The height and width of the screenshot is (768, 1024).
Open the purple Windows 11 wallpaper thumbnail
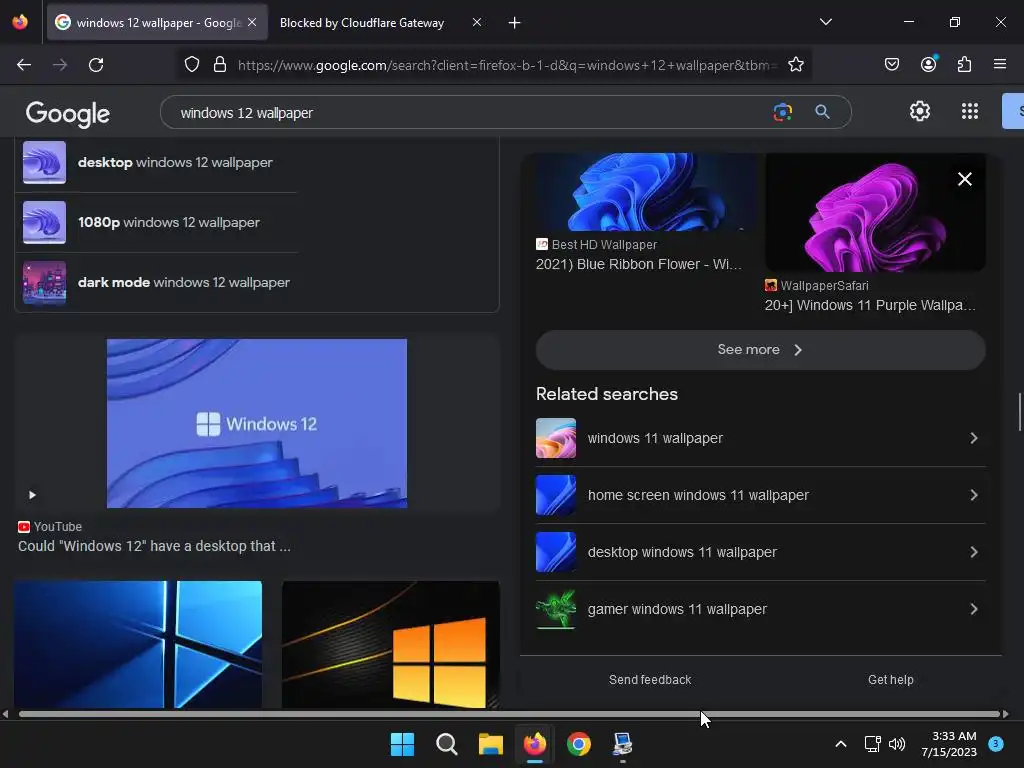click(x=875, y=212)
